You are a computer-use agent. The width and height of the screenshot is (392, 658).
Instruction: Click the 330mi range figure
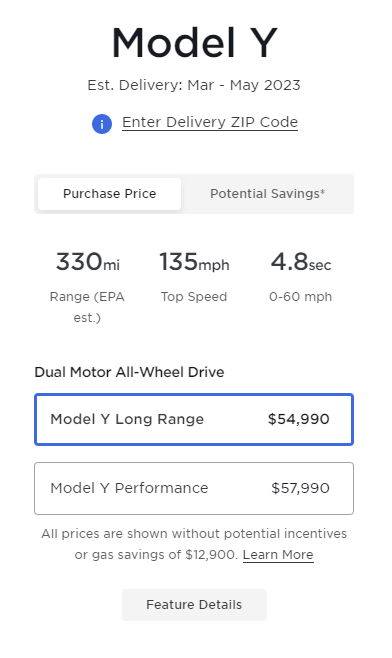pyautogui.click(x=88, y=262)
